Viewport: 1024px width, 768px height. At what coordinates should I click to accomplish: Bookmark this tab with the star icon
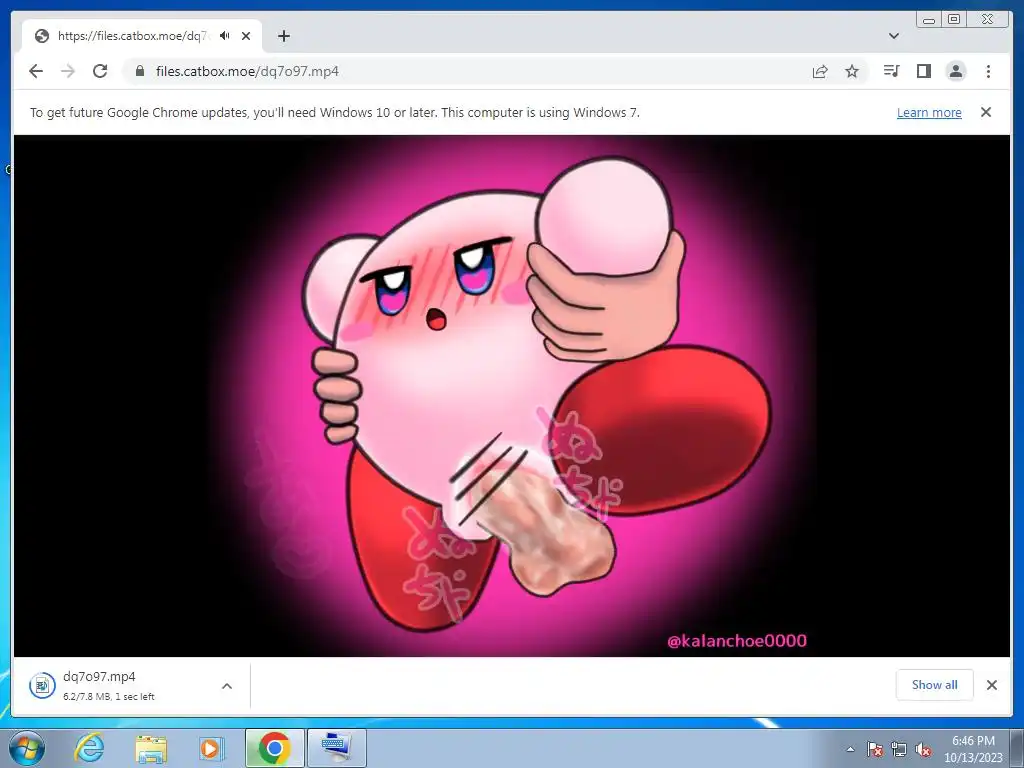(852, 71)
